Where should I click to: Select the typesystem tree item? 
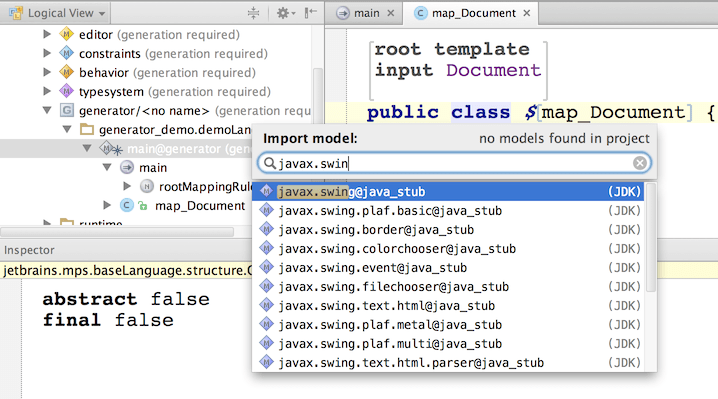click(111, 92)
